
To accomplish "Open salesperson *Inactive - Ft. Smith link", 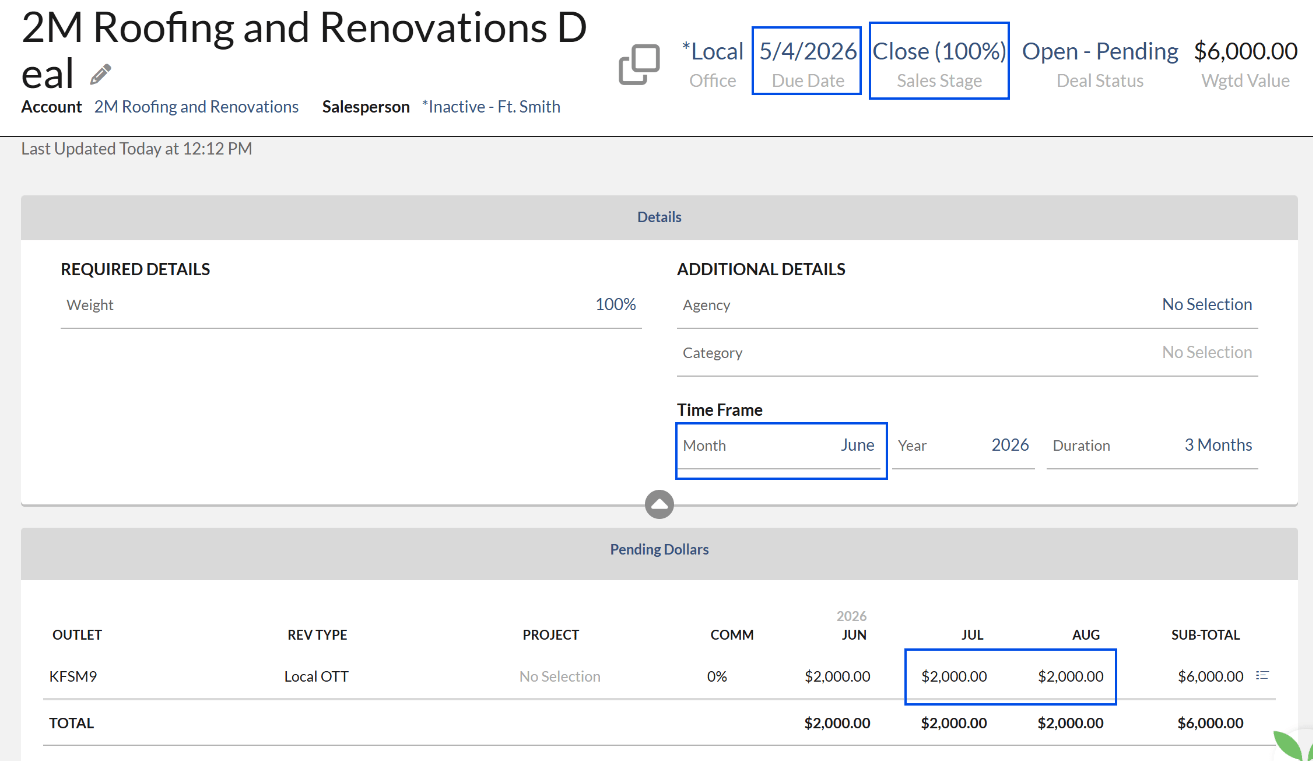I will (x=491, y=107).
